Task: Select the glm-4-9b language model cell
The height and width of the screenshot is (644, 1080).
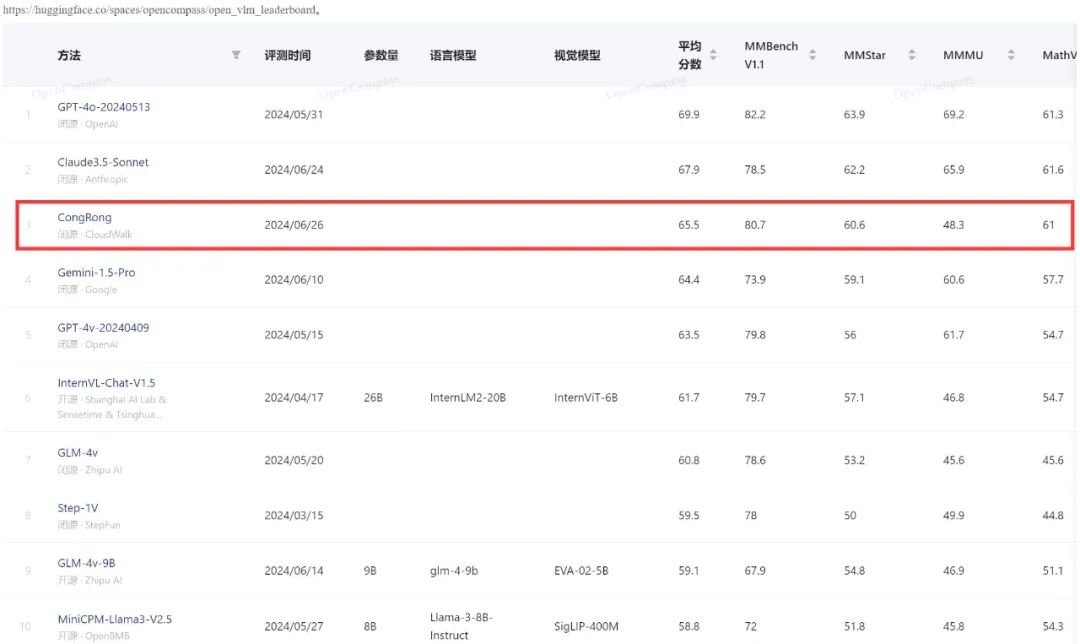Action: 454,570
